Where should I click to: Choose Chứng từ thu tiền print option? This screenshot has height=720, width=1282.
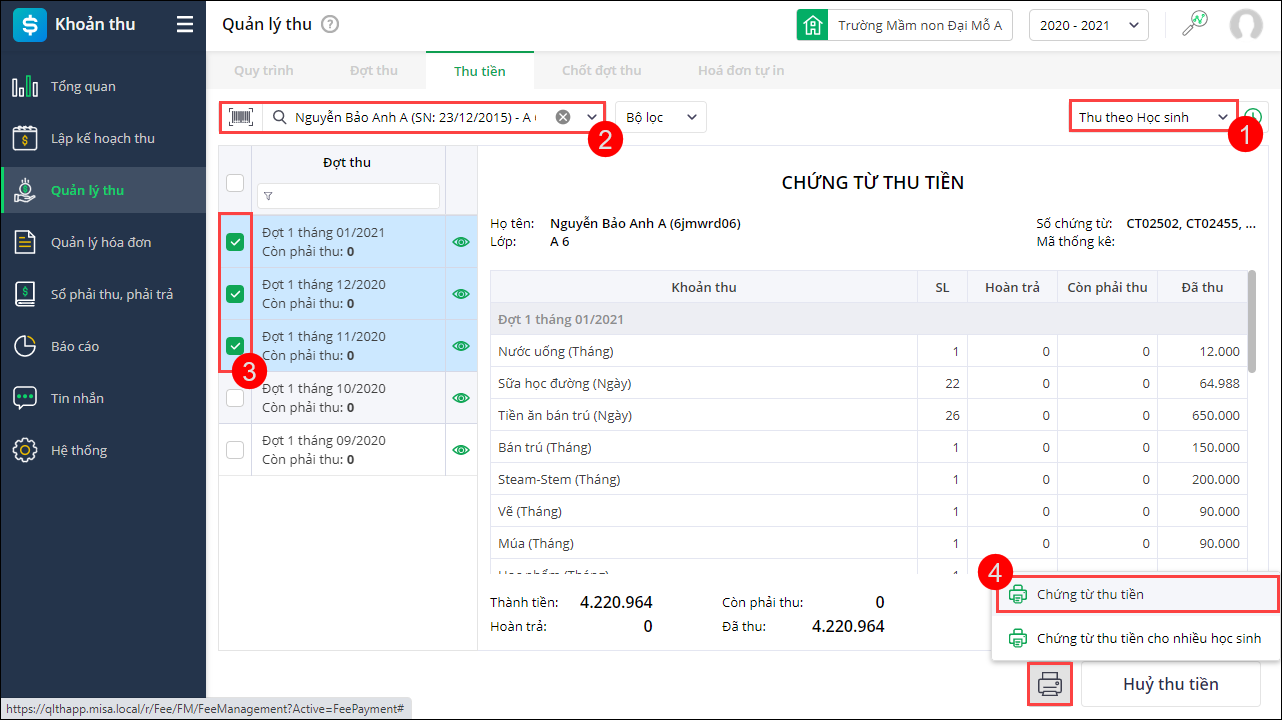pos(1137,594)
